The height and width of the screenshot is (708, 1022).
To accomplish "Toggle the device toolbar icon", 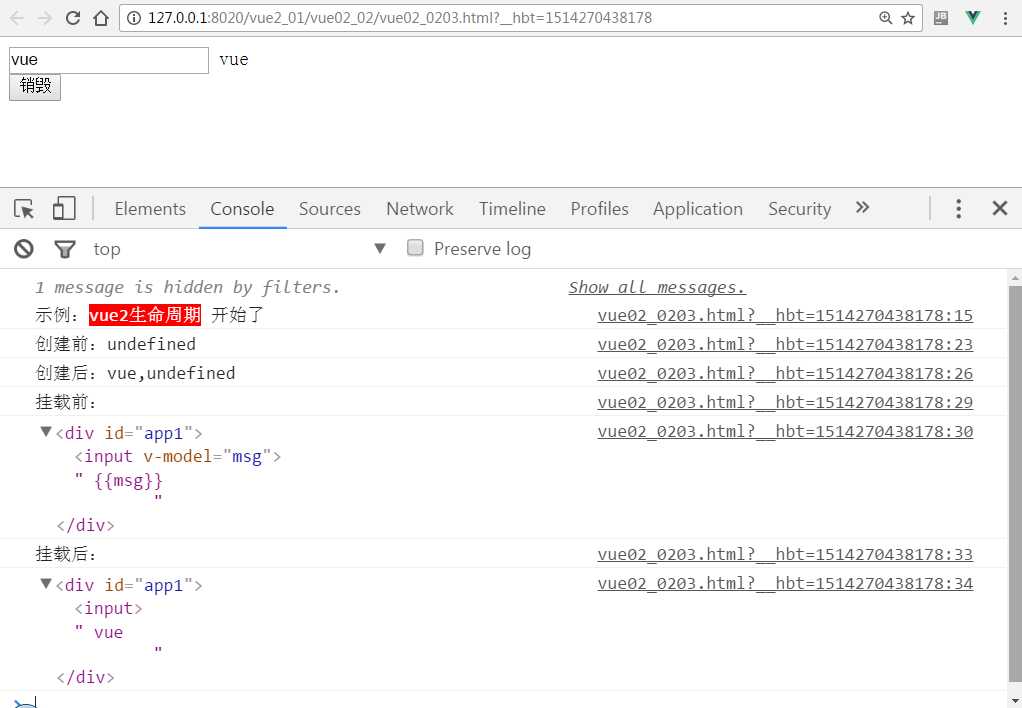I will (64, 209).
